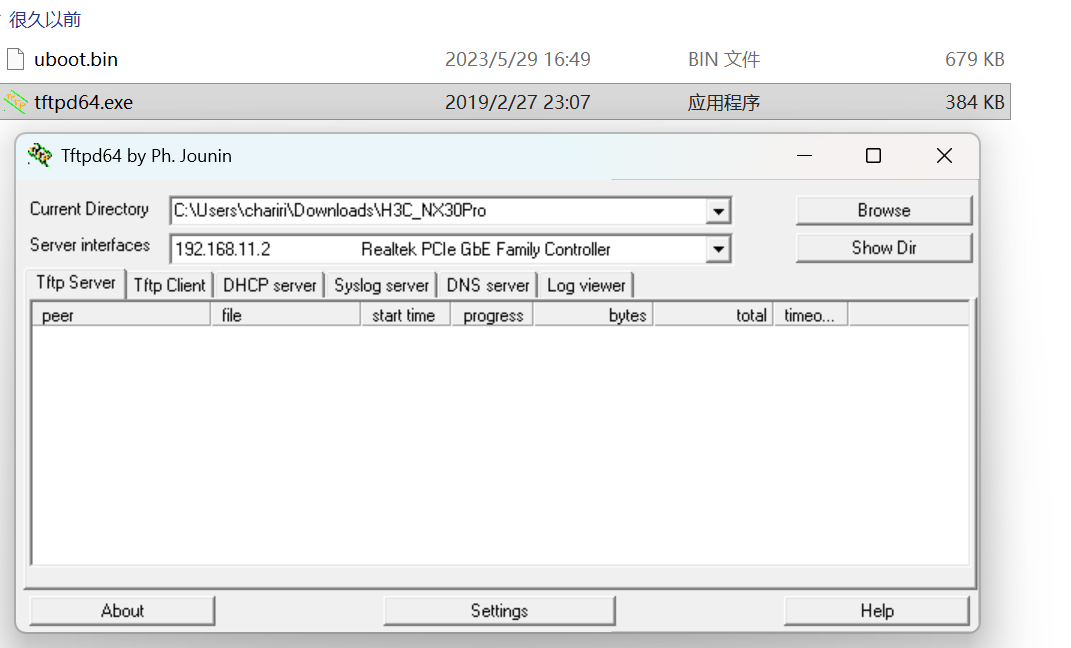Sort transfers by the peer column header
Image resolution: width=1071 pixels, height=648 pixels.
(120, 315)
